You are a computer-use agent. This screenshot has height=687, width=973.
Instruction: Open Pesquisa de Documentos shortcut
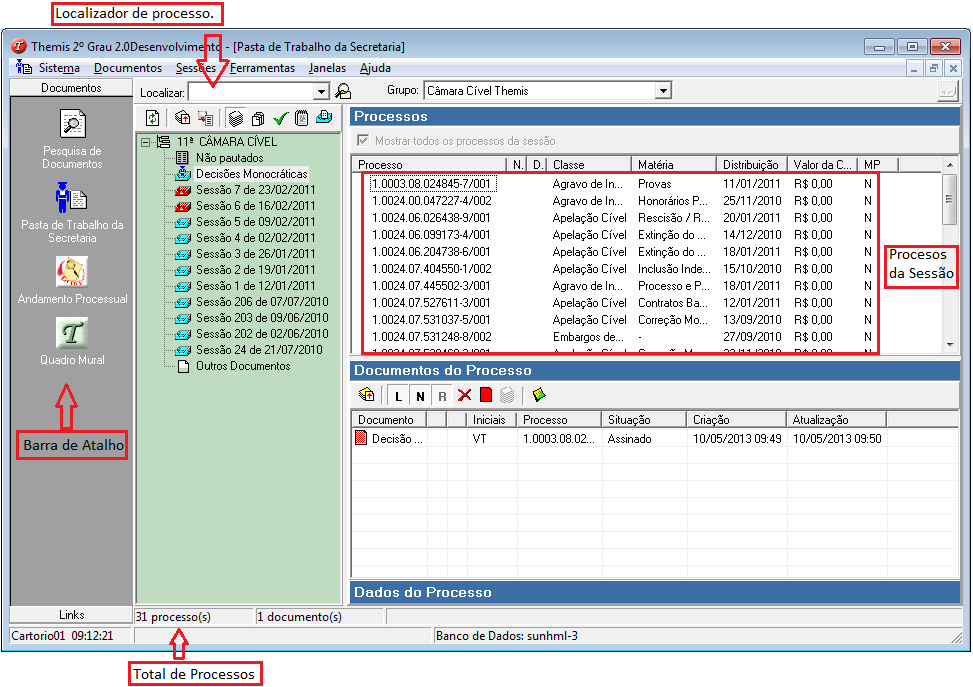(72, 138)
